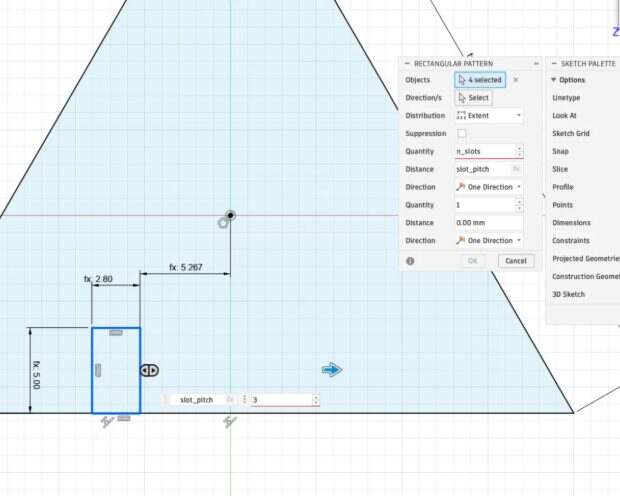Click the sketch origin point
The image size is (620, 496).
(231, 215)
